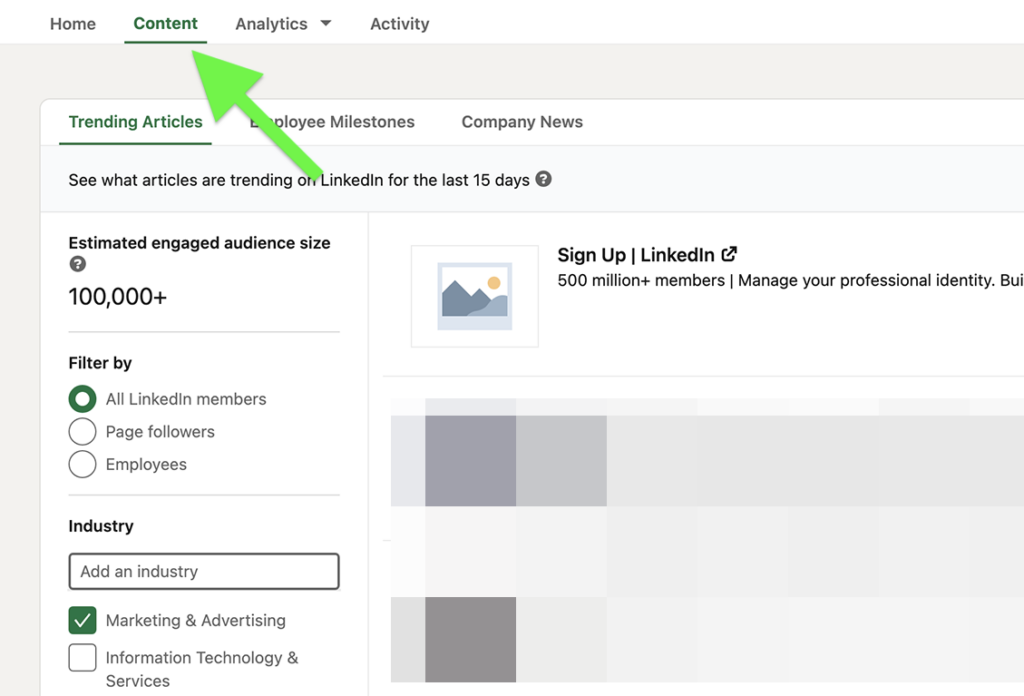
Task: Open the Sign Up | LinkedIn article link
Action: pyautogui.click(x=636, y=255)
